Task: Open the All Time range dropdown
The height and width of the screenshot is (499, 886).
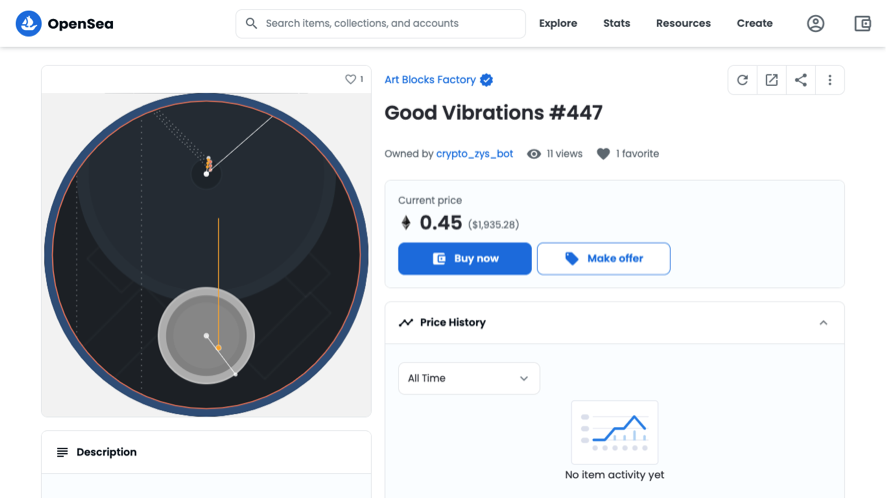Action: tap(469, 379)
